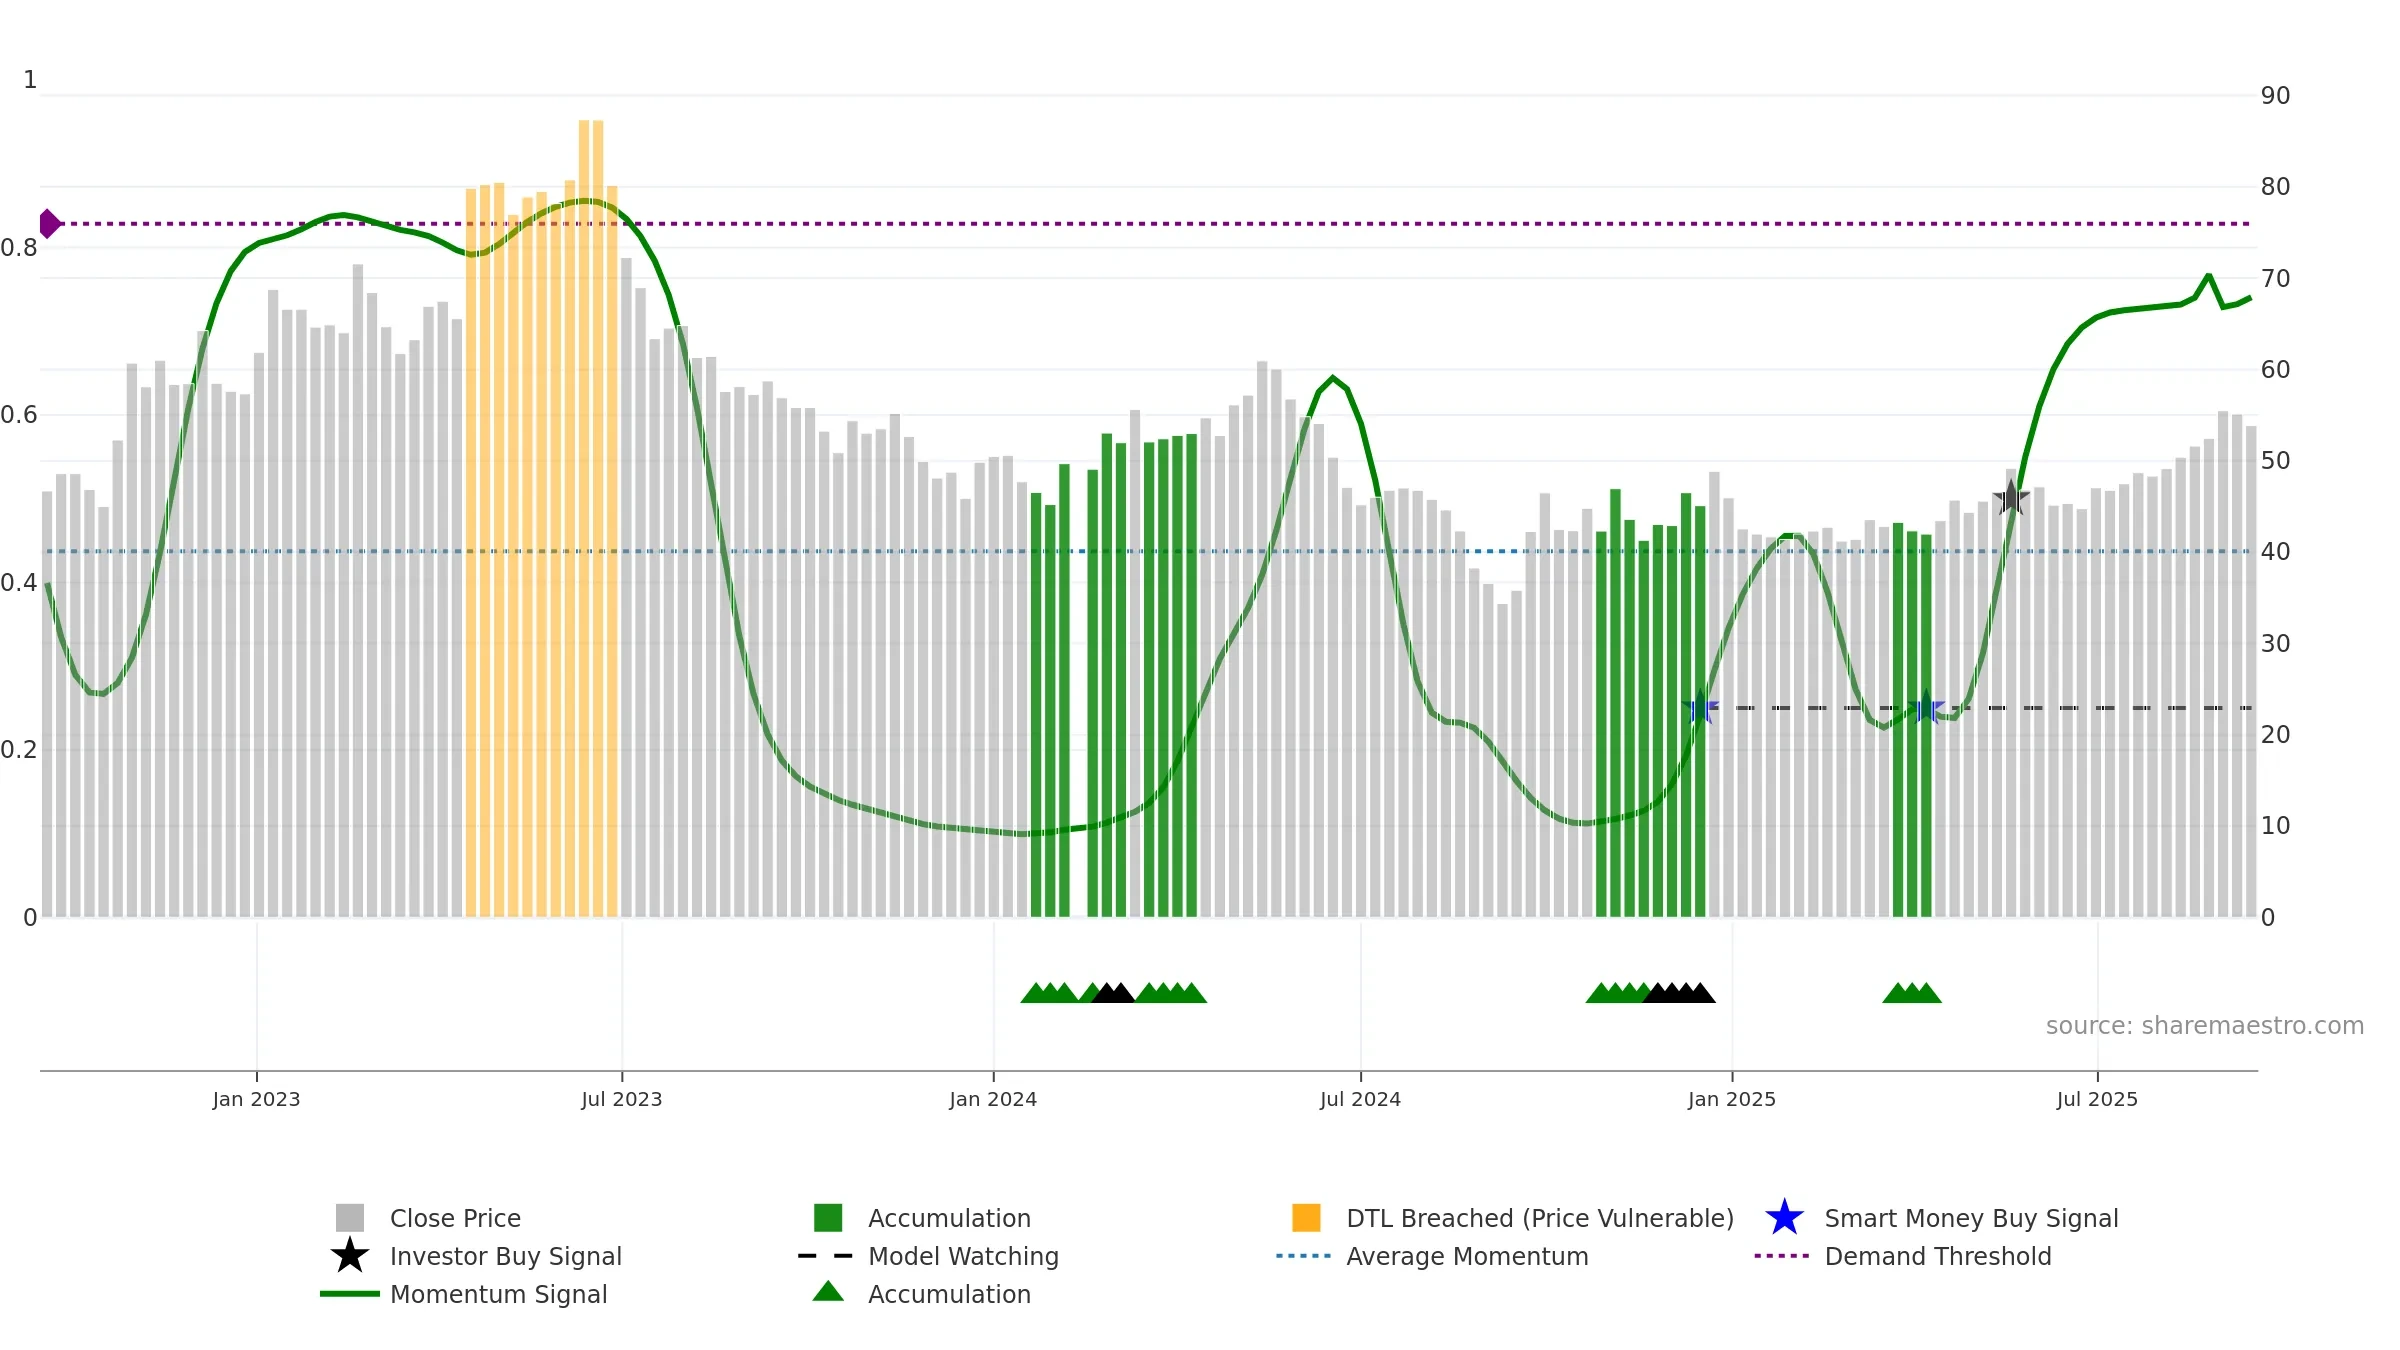Click the black Investor Buy Signal legend star
The height and width of the screenshot is (1350, 2400).
pyautogui.click(x=350, y=1255)
